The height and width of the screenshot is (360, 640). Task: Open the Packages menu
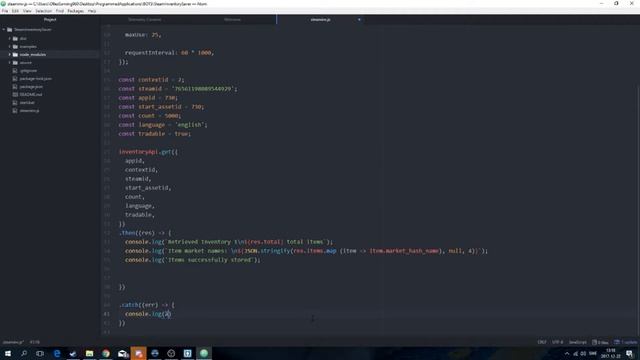click(76, 11)
